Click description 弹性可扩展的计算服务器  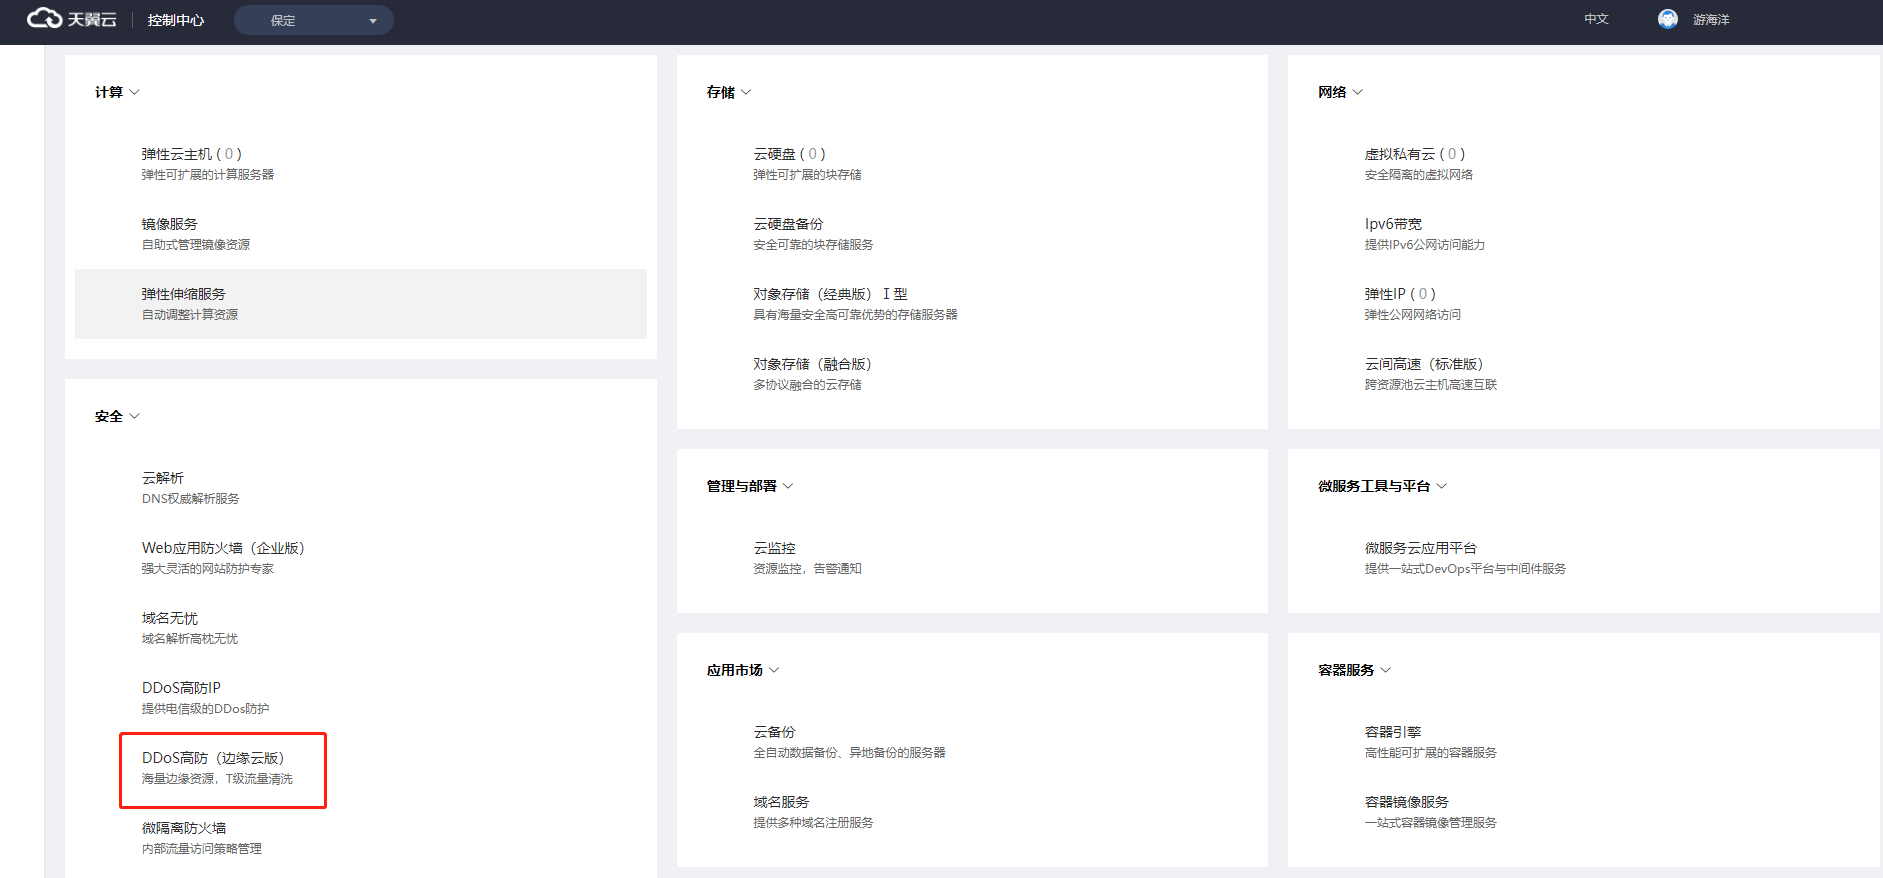207,175
